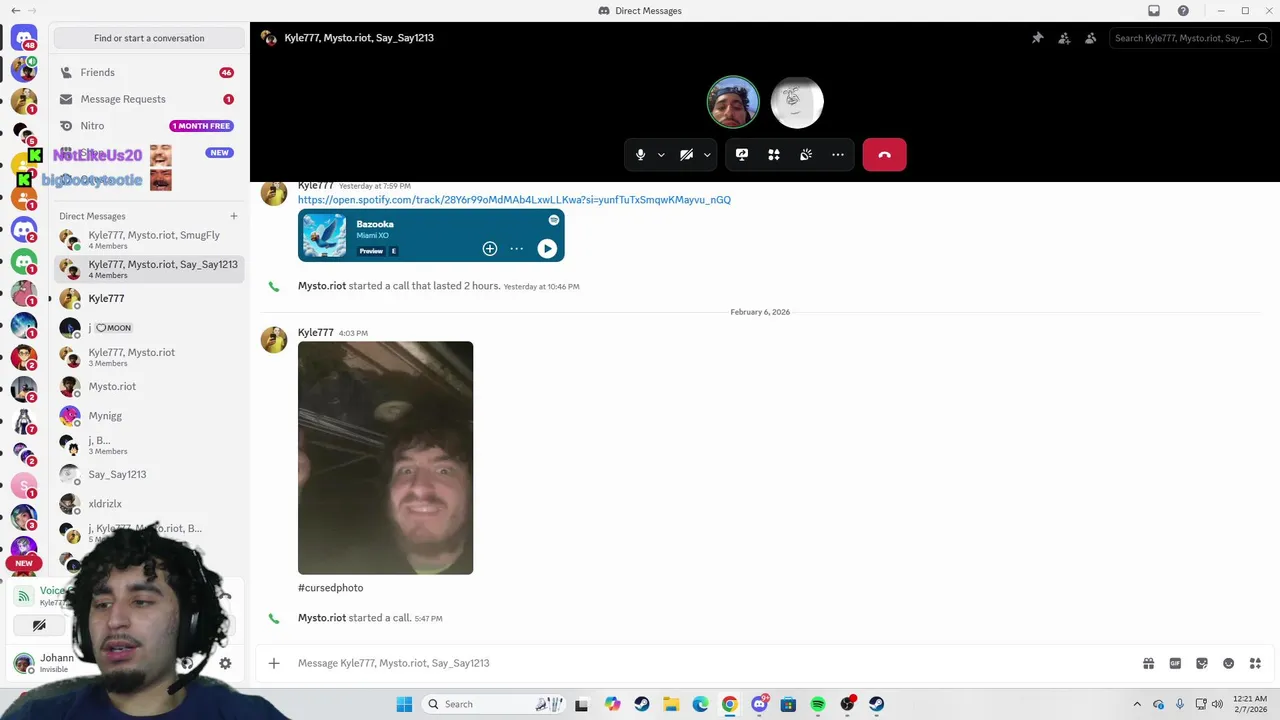Open the Bazooka album cover thumbnail

coord(325,237)
